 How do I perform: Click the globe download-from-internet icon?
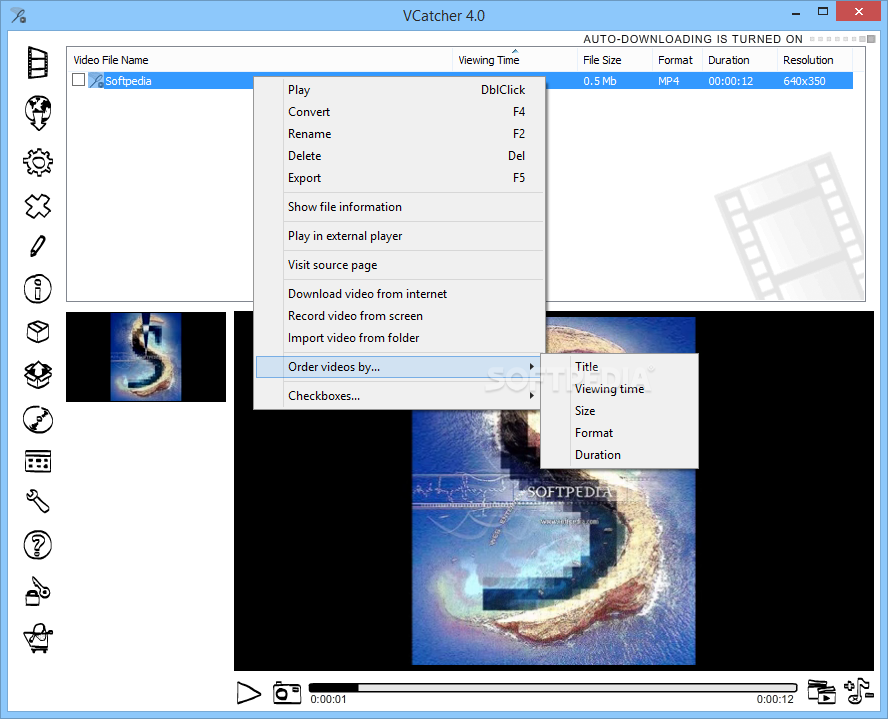tap(38, 113)
